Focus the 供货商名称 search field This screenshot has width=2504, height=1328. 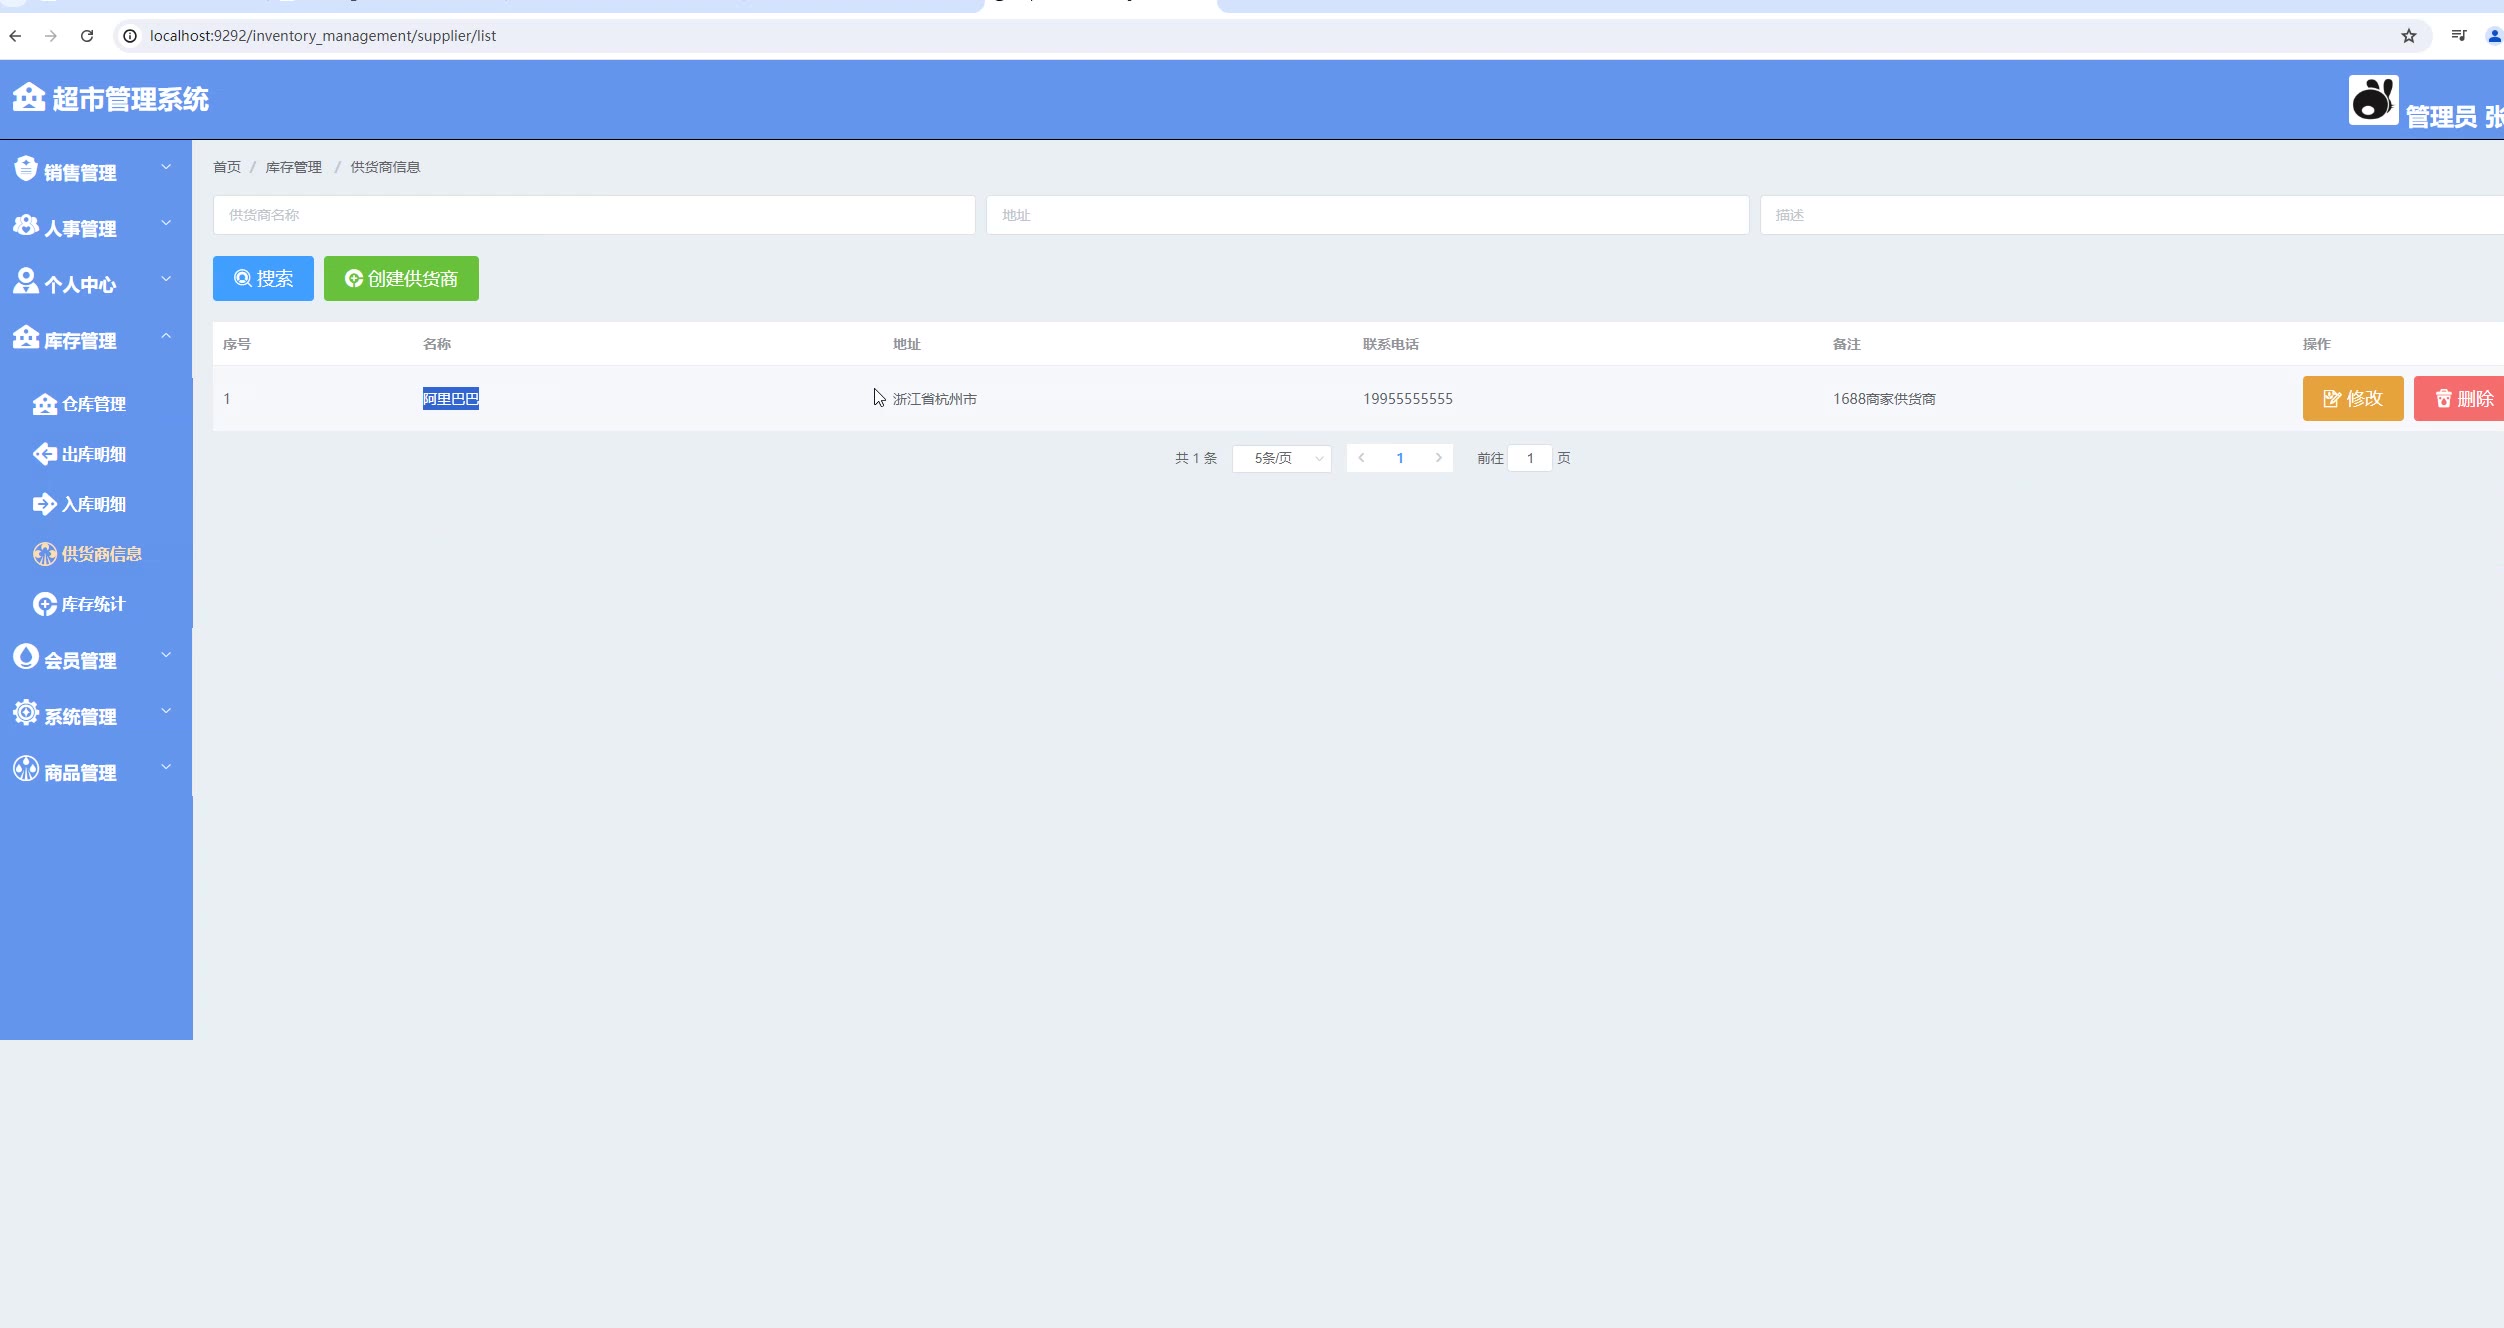coord(594,215)
